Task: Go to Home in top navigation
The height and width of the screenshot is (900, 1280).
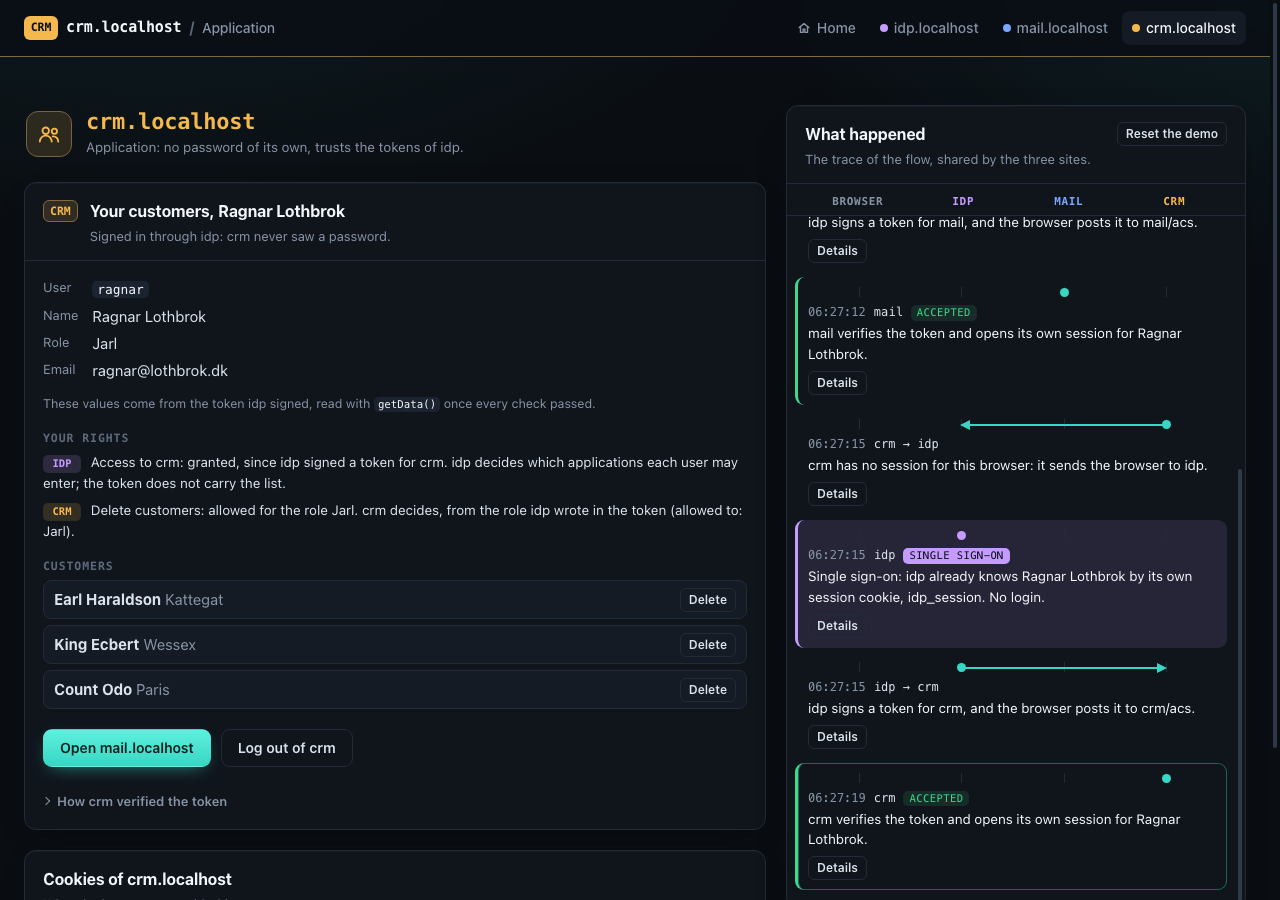Action: [x=827, y=28]
